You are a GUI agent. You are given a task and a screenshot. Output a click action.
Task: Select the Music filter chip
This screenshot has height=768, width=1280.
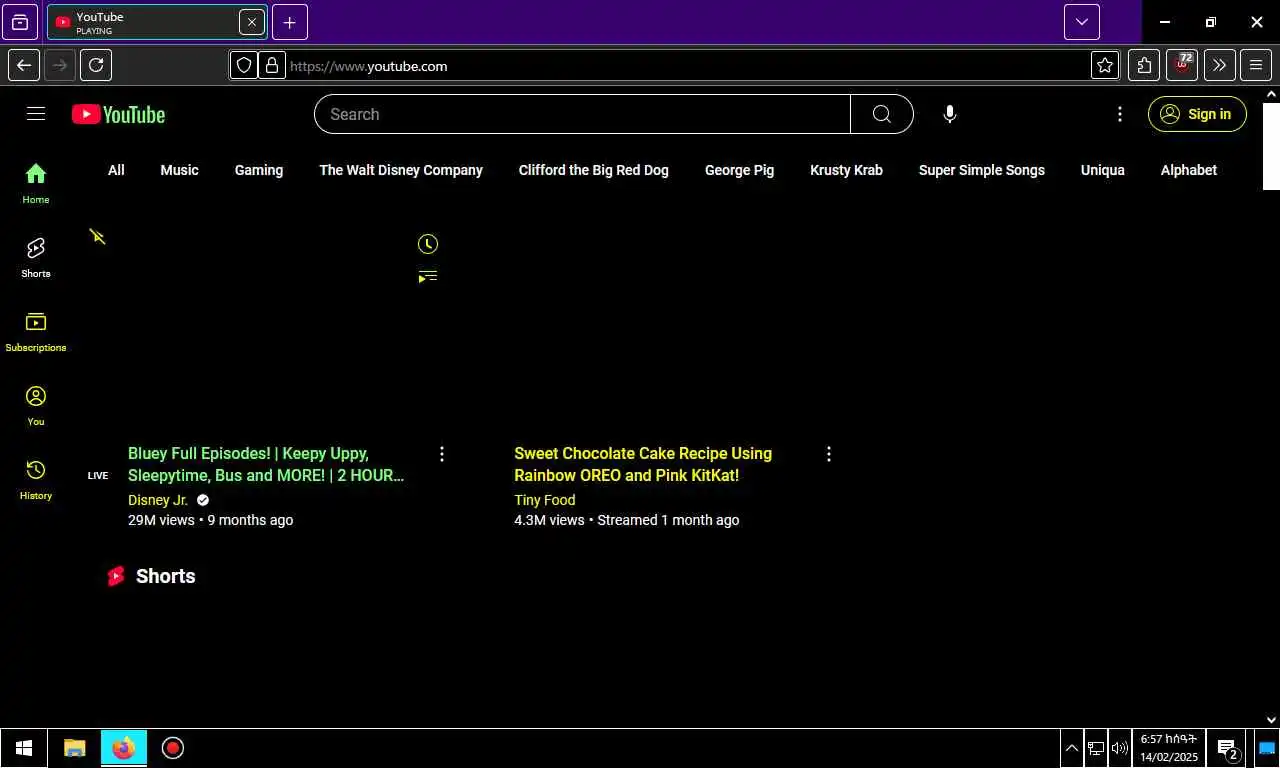point(180,170)
